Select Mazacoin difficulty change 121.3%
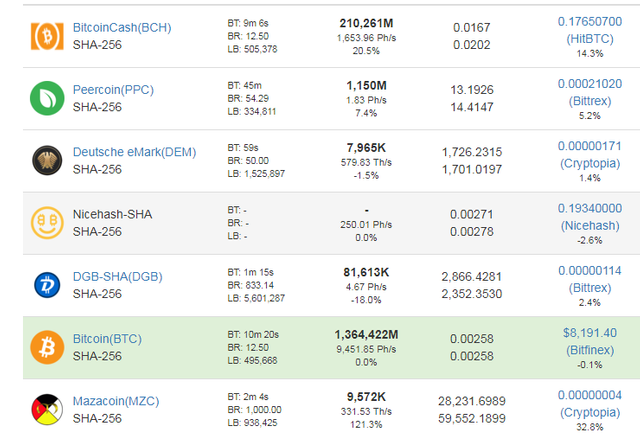This screenshot has height=439, width=640. (366, 424)
